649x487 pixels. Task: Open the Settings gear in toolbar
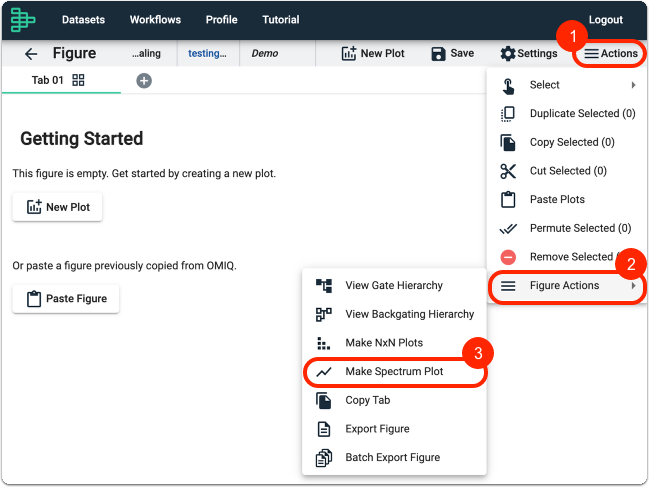529,53
